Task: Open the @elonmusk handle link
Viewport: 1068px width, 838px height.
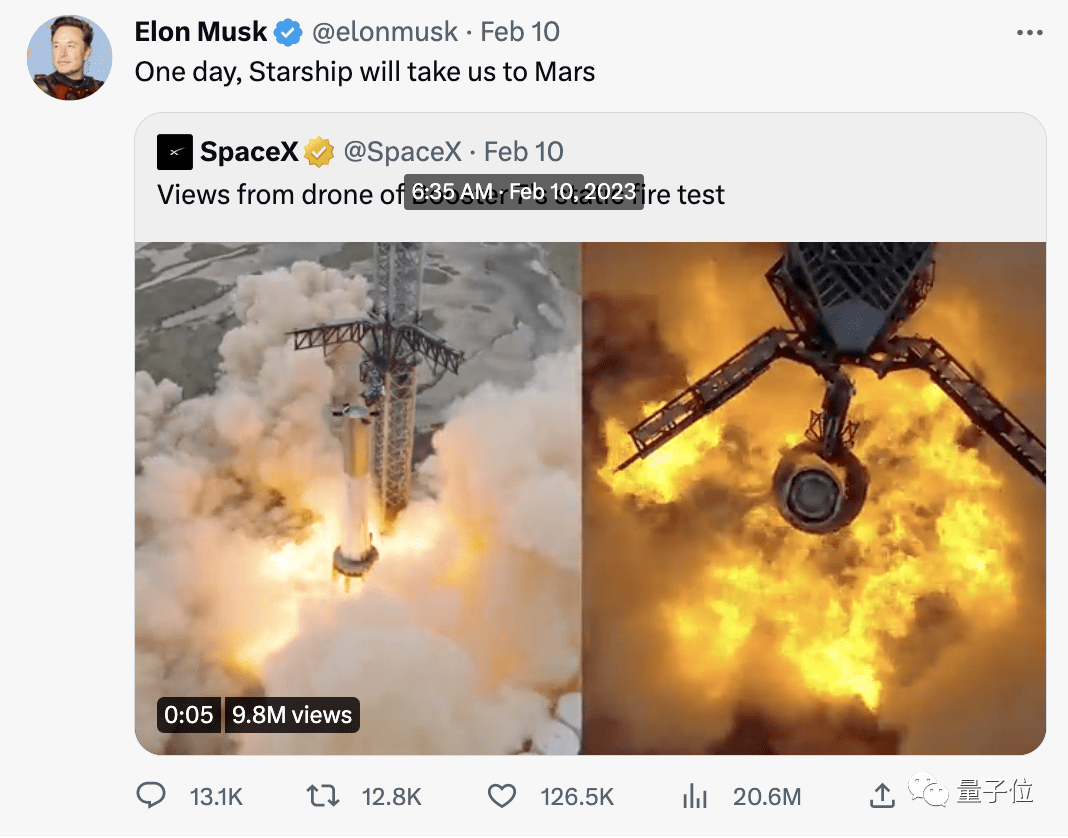Action: tap(385, 32)
